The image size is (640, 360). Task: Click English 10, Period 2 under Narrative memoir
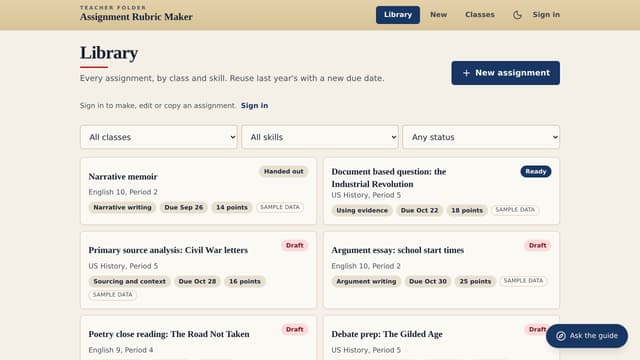click(x=123, y=192)
